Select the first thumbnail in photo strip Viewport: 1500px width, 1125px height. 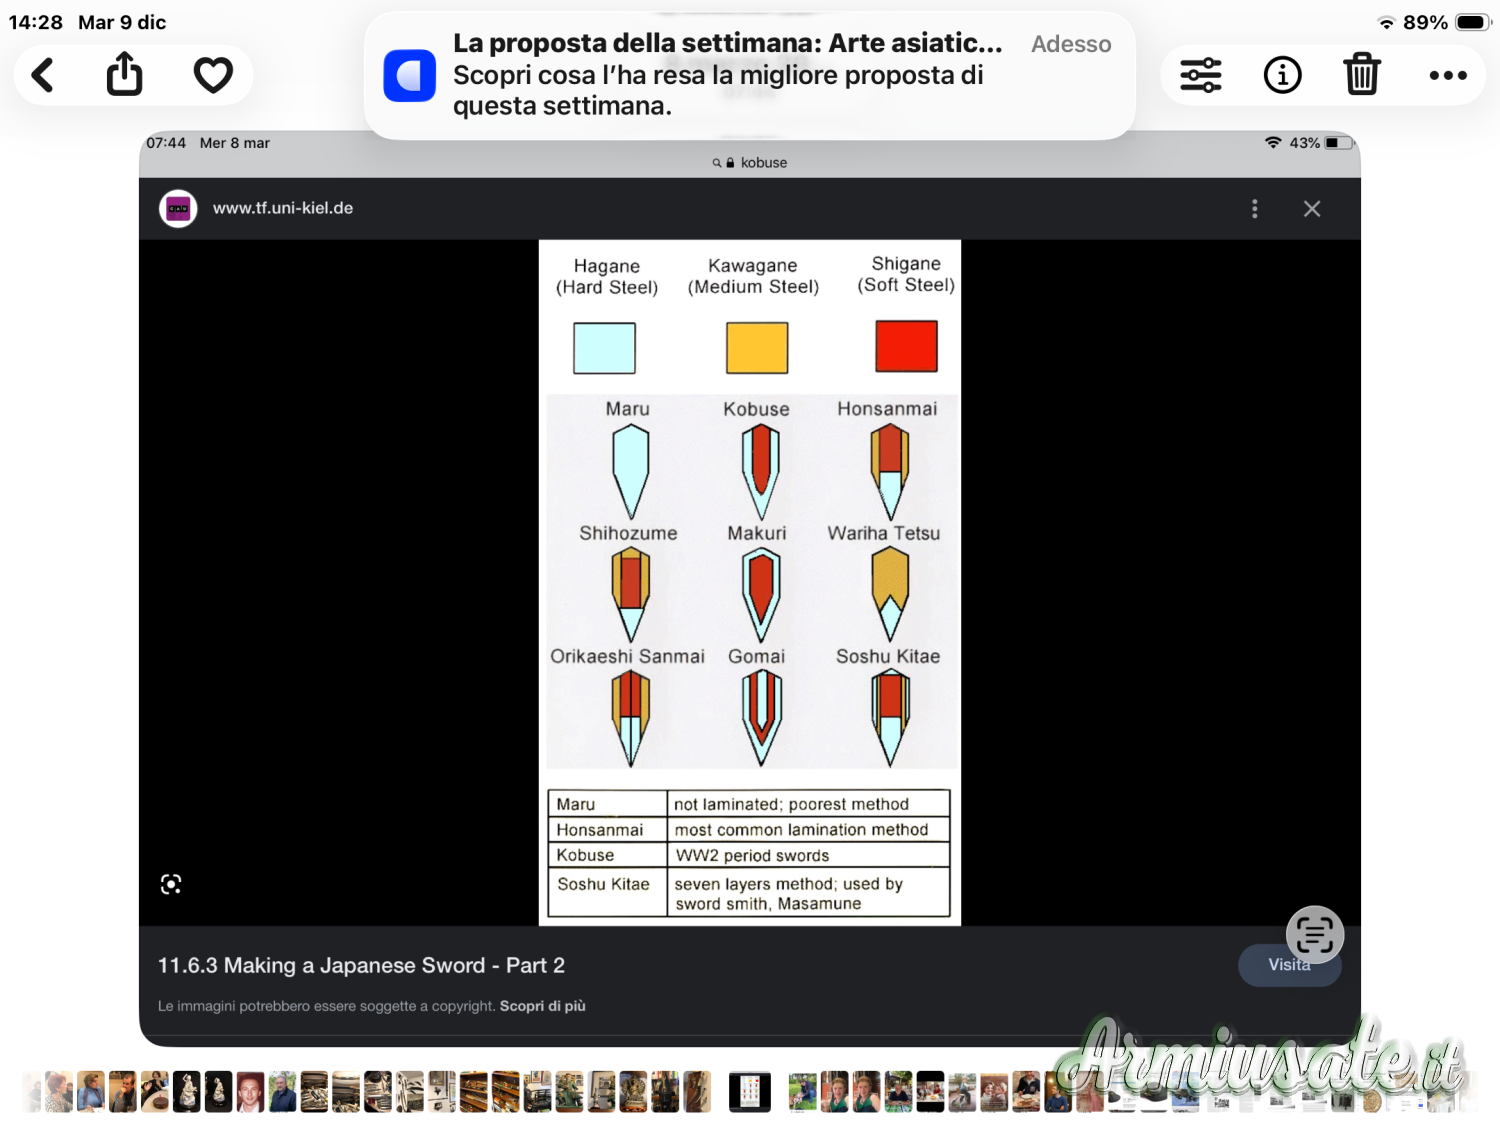(32, 1092)
